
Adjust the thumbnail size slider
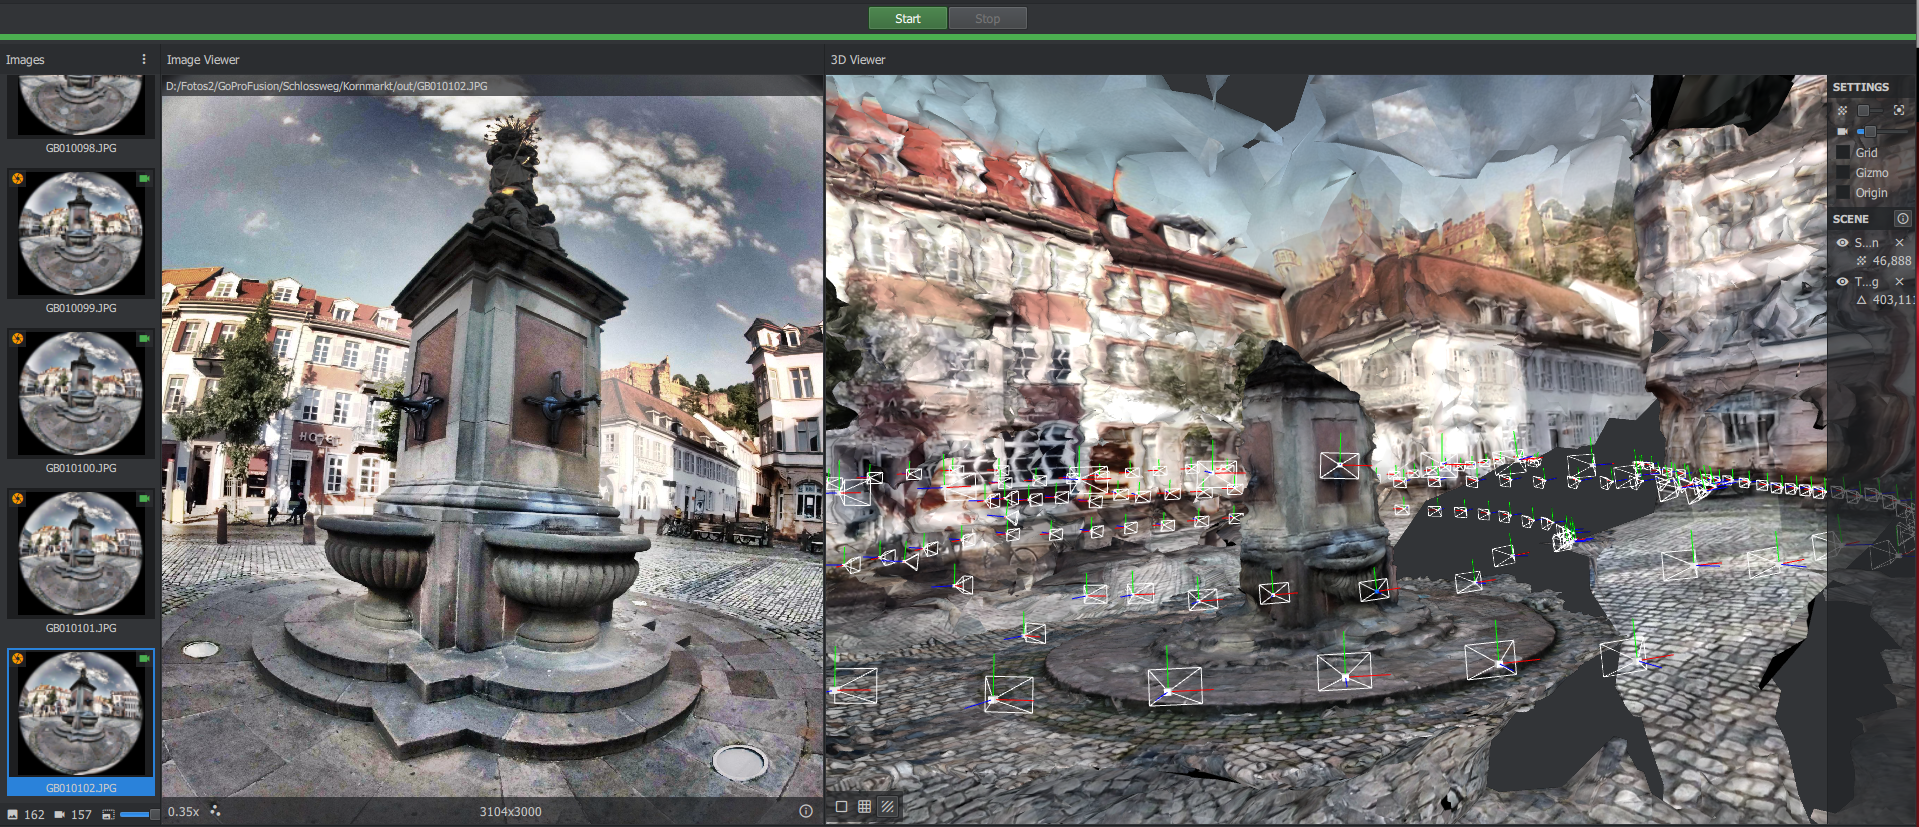[x=138, y=814]
